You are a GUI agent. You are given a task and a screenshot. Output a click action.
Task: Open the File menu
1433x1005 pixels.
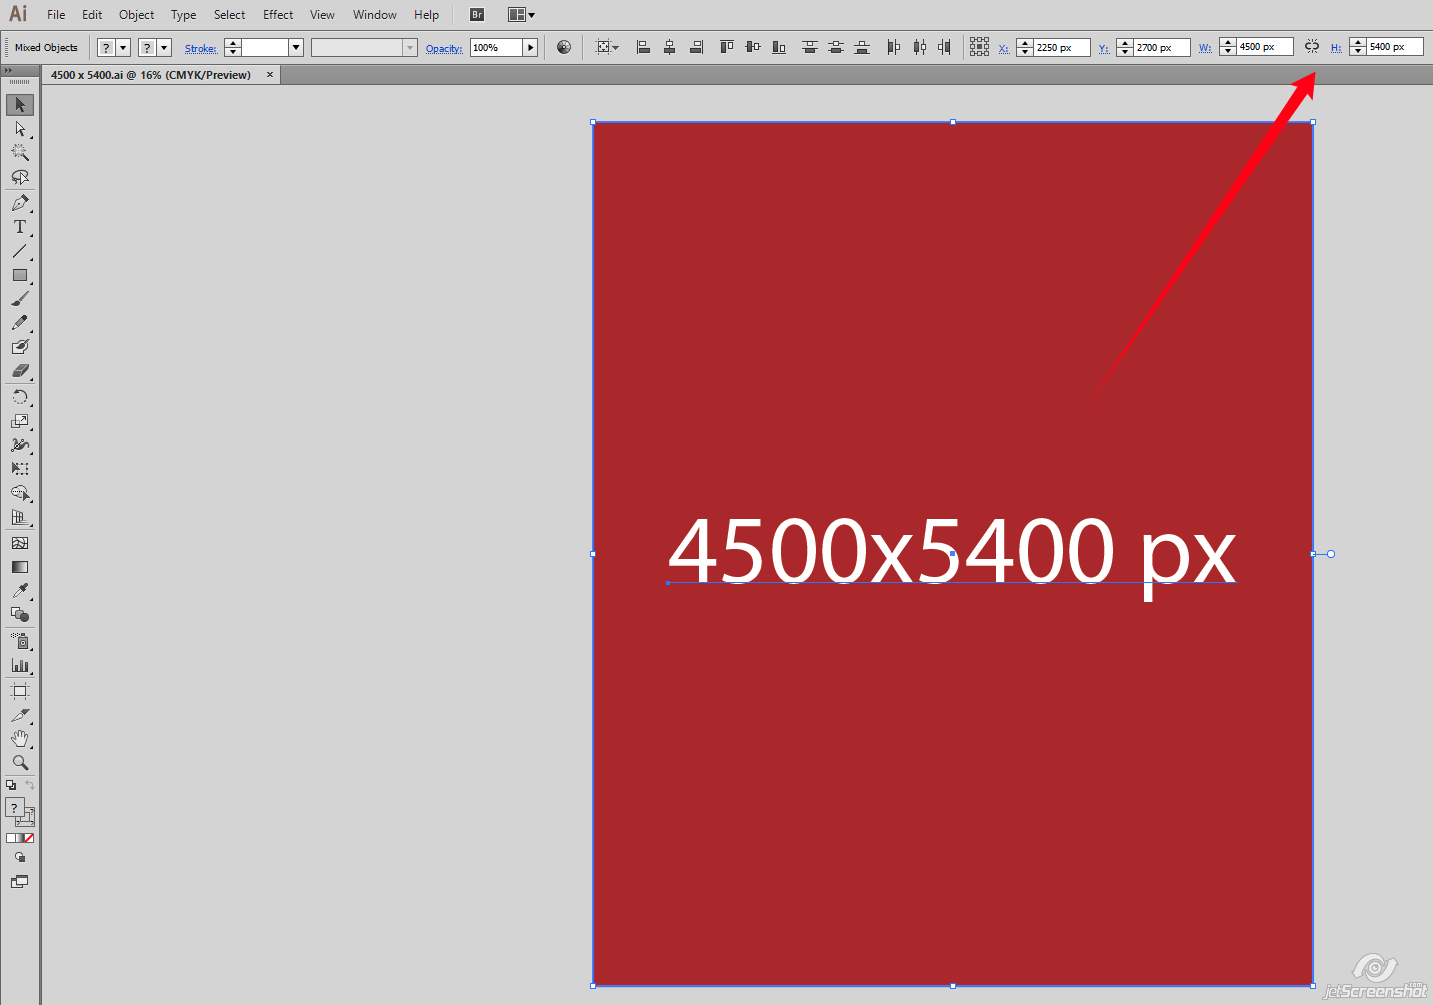[x=56, y=15]
